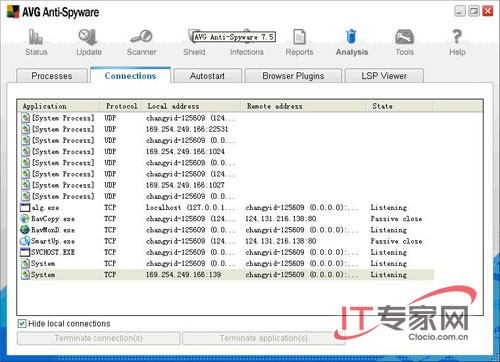Sort by the Remote address column header
The image size is (500, 362).
(303, 106)
